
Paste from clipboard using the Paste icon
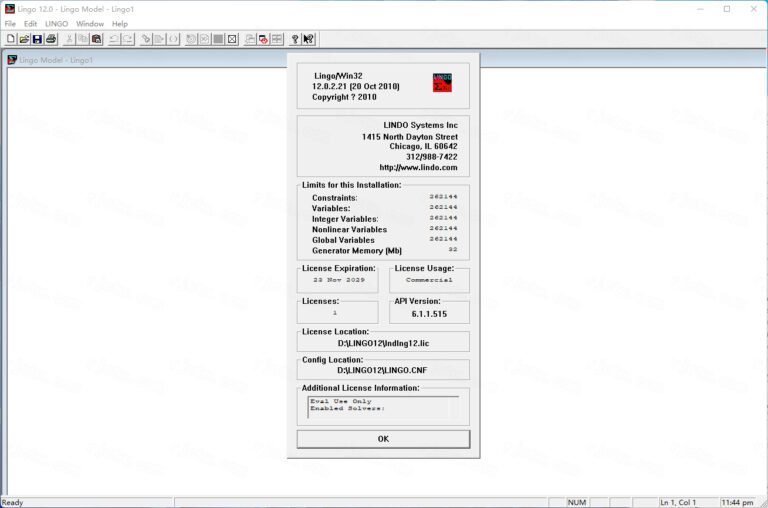click(96, 39)
